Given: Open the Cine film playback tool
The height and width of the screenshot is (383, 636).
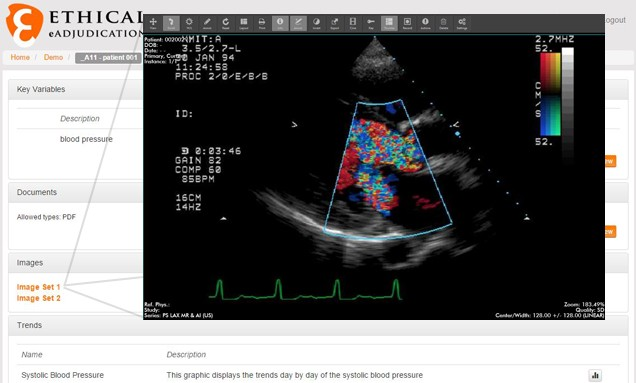Looking at the screenshot, I should click(353, 23).
